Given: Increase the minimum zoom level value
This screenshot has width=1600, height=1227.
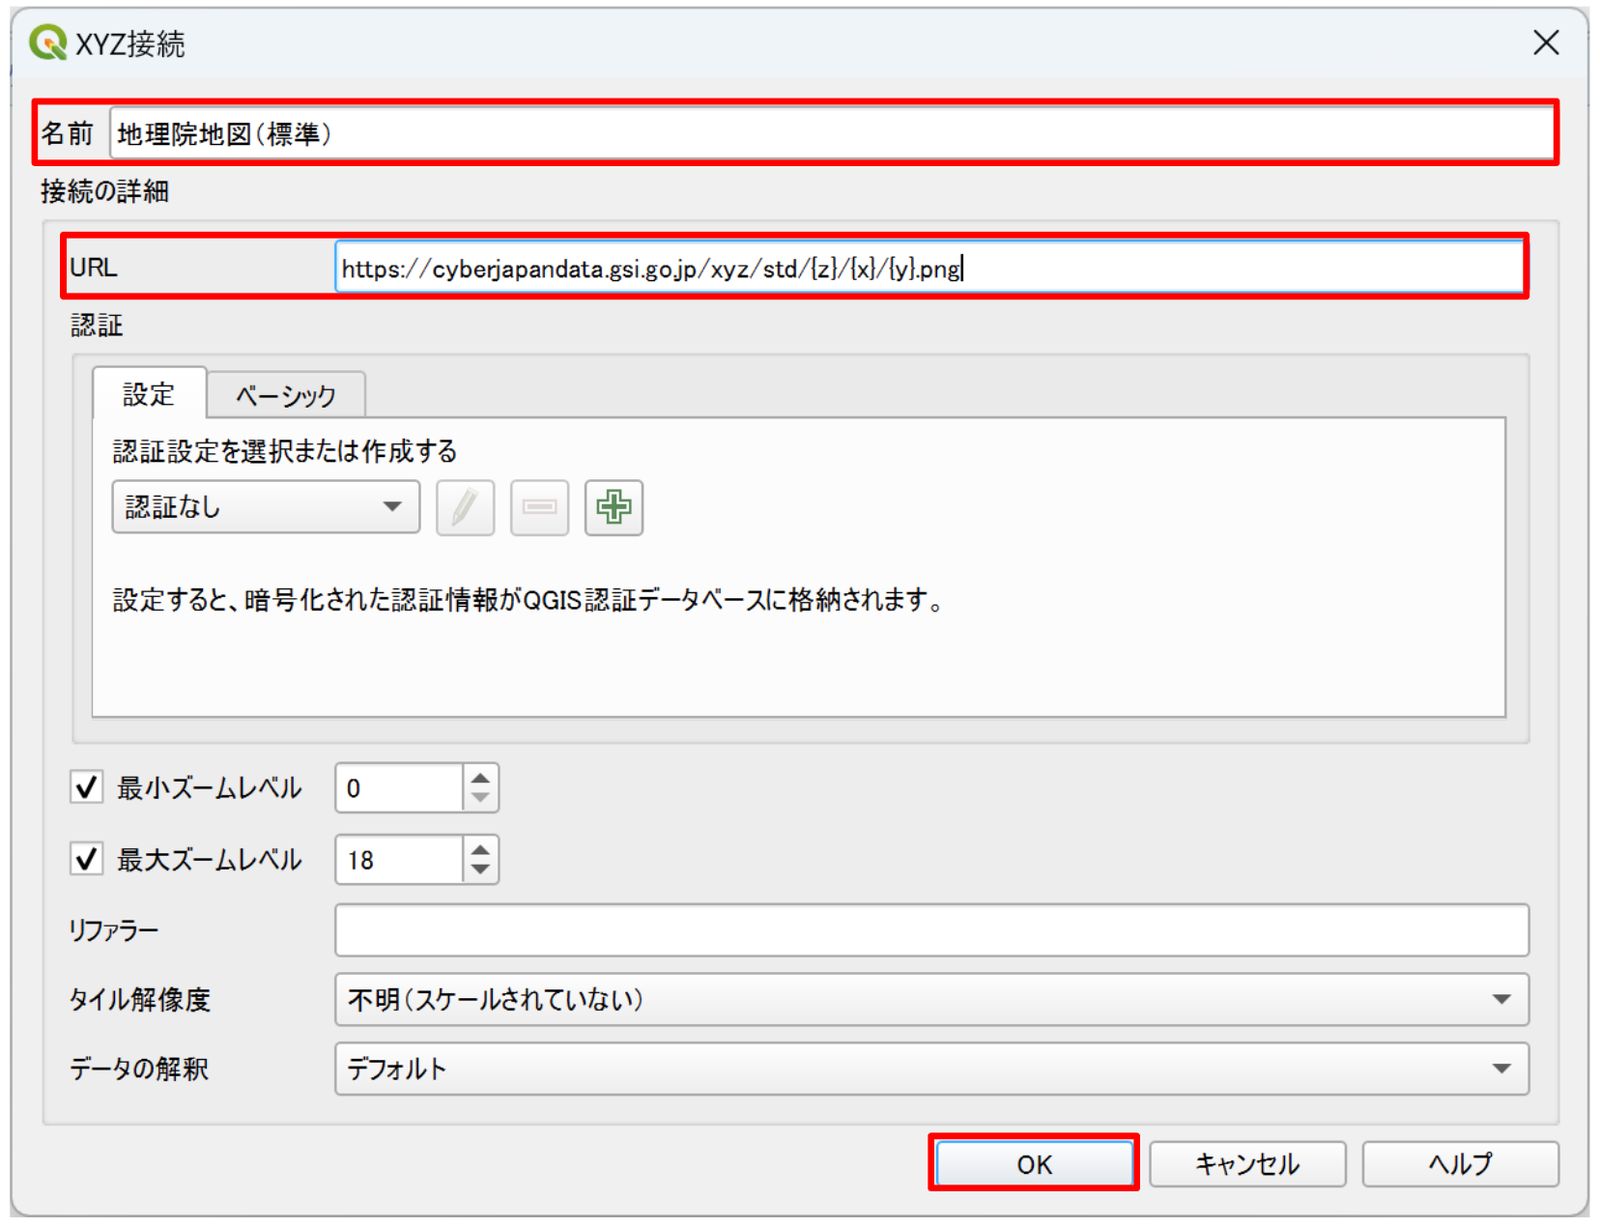Looking at the screenshot, I should [x=481, y=776].
